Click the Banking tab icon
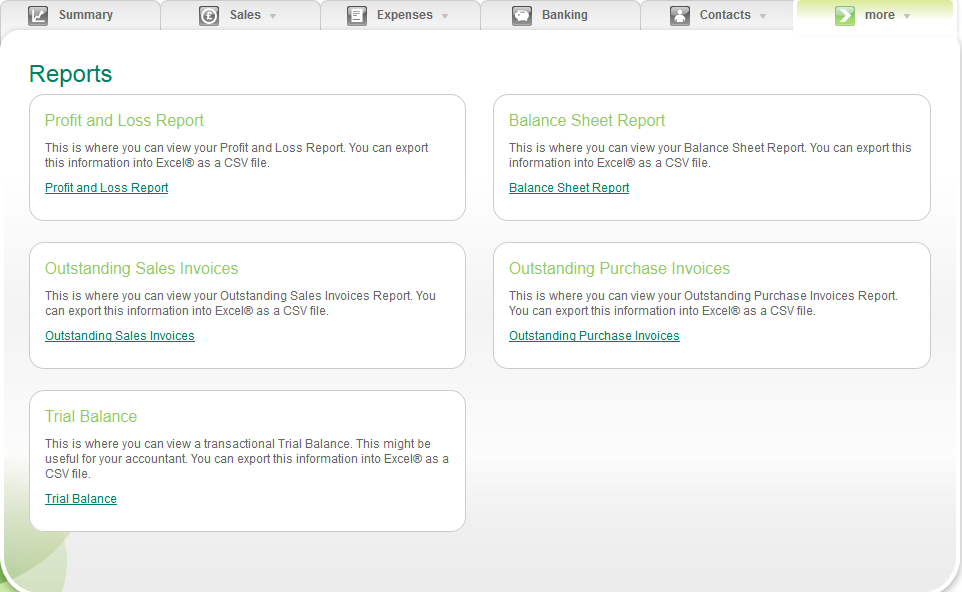The width and height of the screenshot is (962, 592). coord(522,15)
